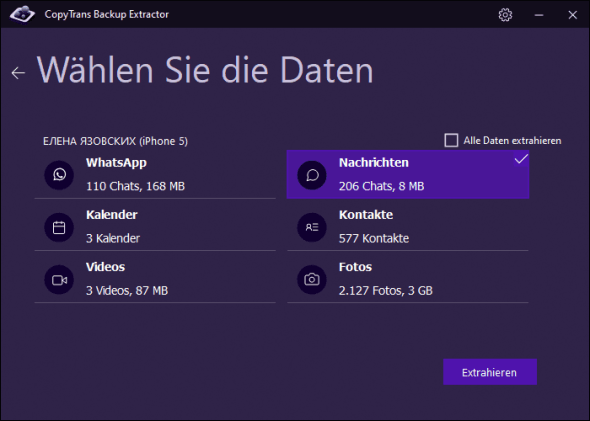Image resolution: width=590 pixels, height=421 pixels.
Task: Go back using the left arrow
Action: point(18,73)
